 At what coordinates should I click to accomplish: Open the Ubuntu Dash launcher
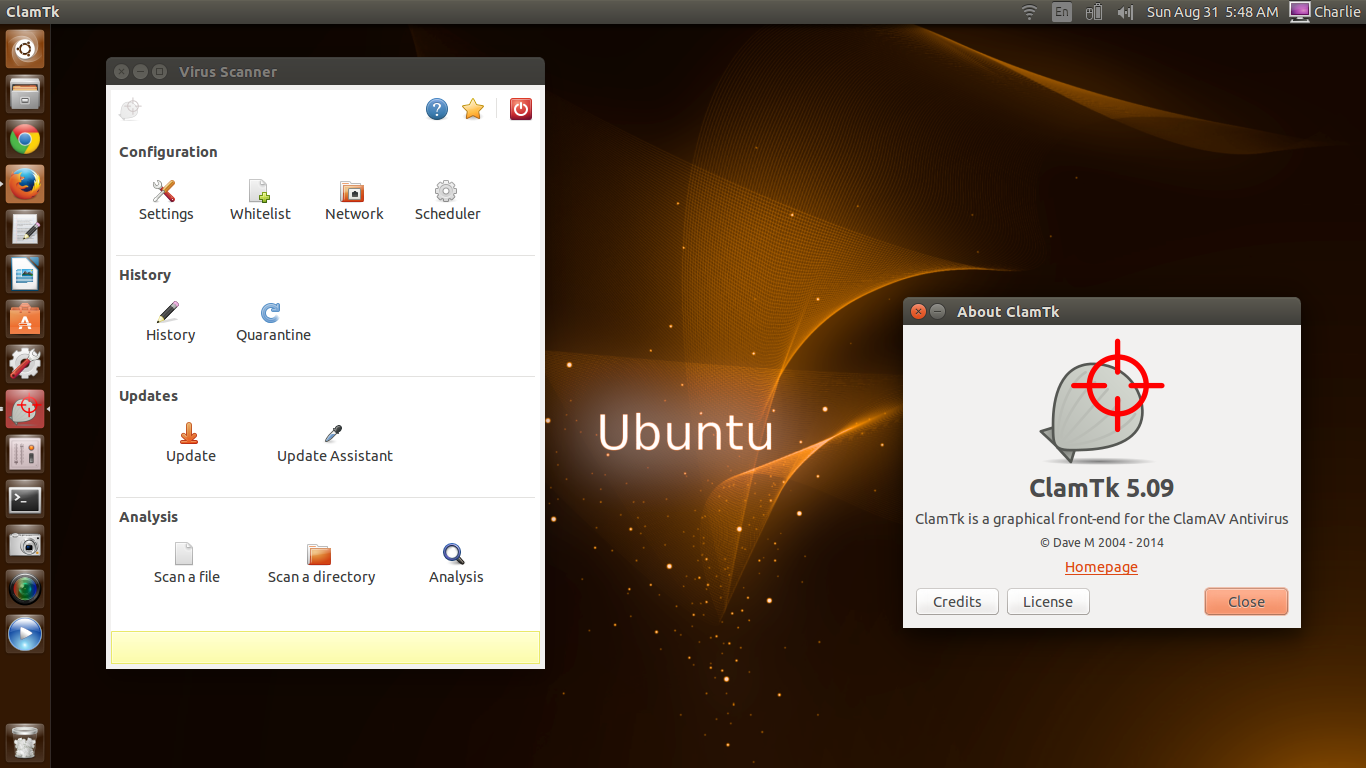(x=25, y=48)
